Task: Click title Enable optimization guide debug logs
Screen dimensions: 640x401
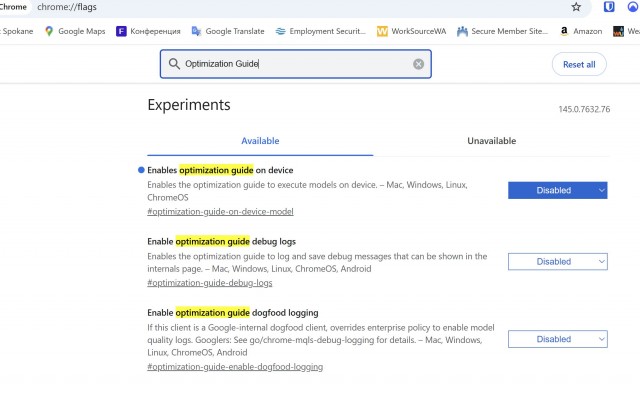Action: coord(222,241)
